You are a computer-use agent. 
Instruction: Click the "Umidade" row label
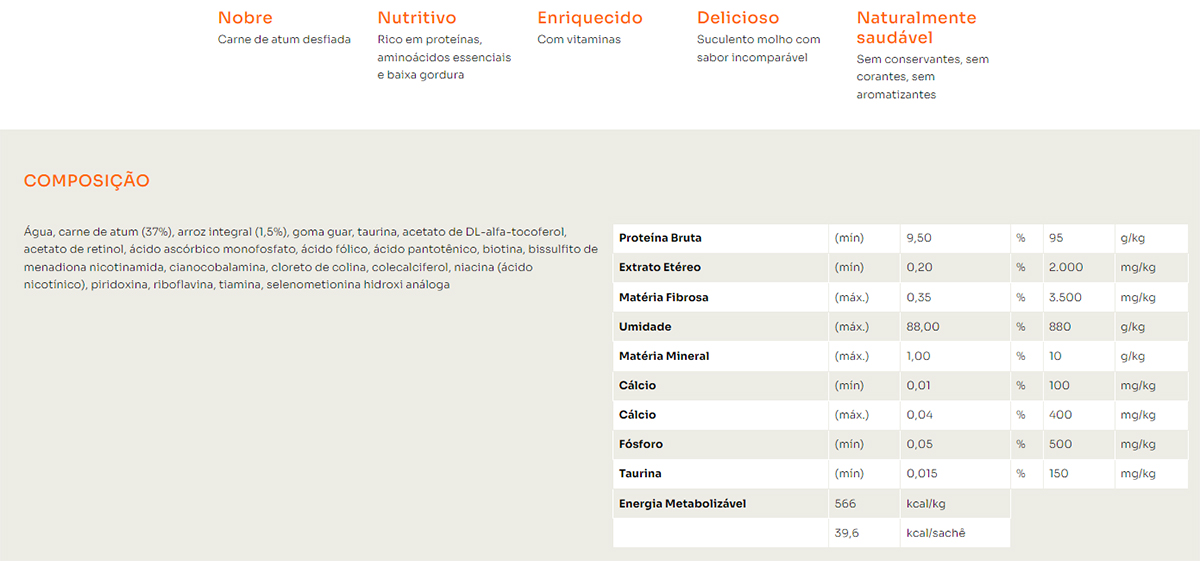tap(645, 327)
